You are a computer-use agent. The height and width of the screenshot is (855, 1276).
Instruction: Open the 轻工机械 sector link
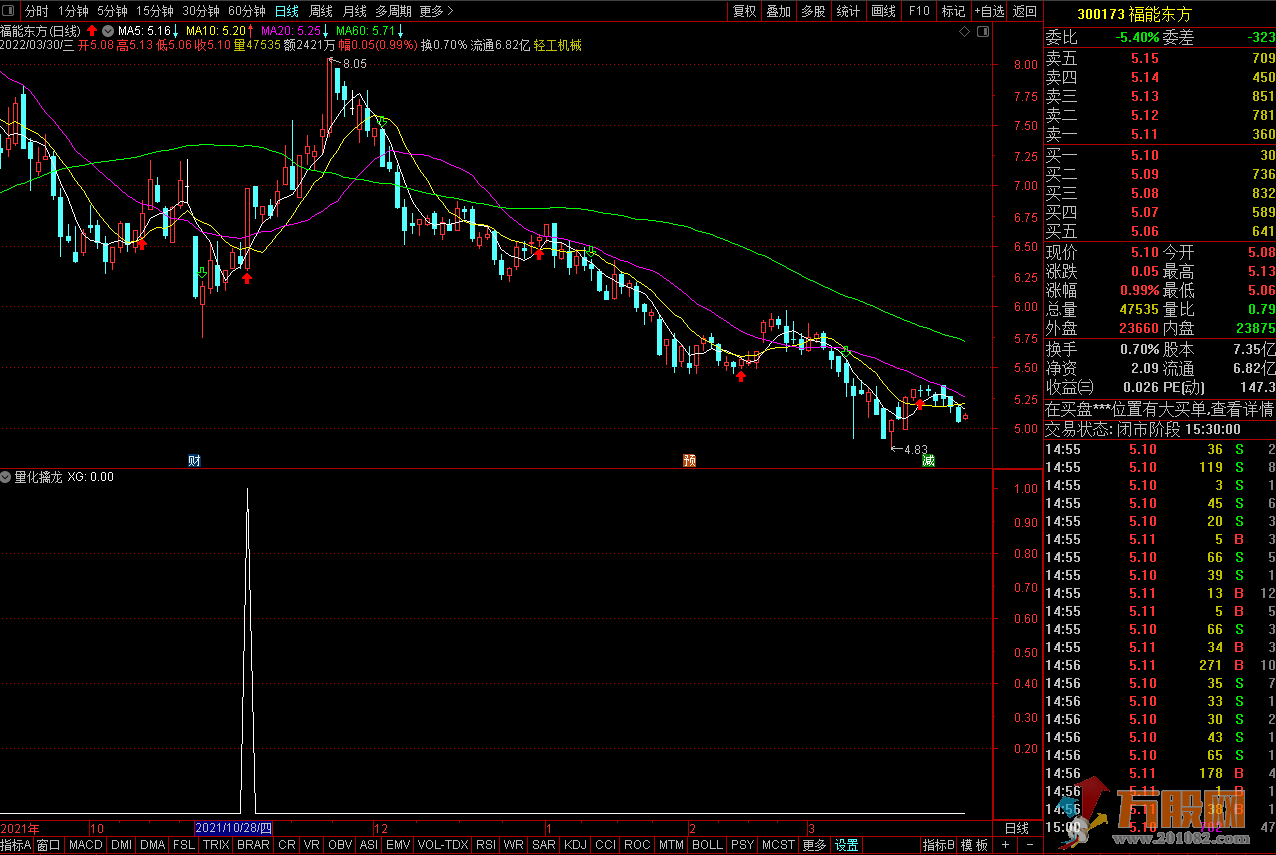coord(558,45)
